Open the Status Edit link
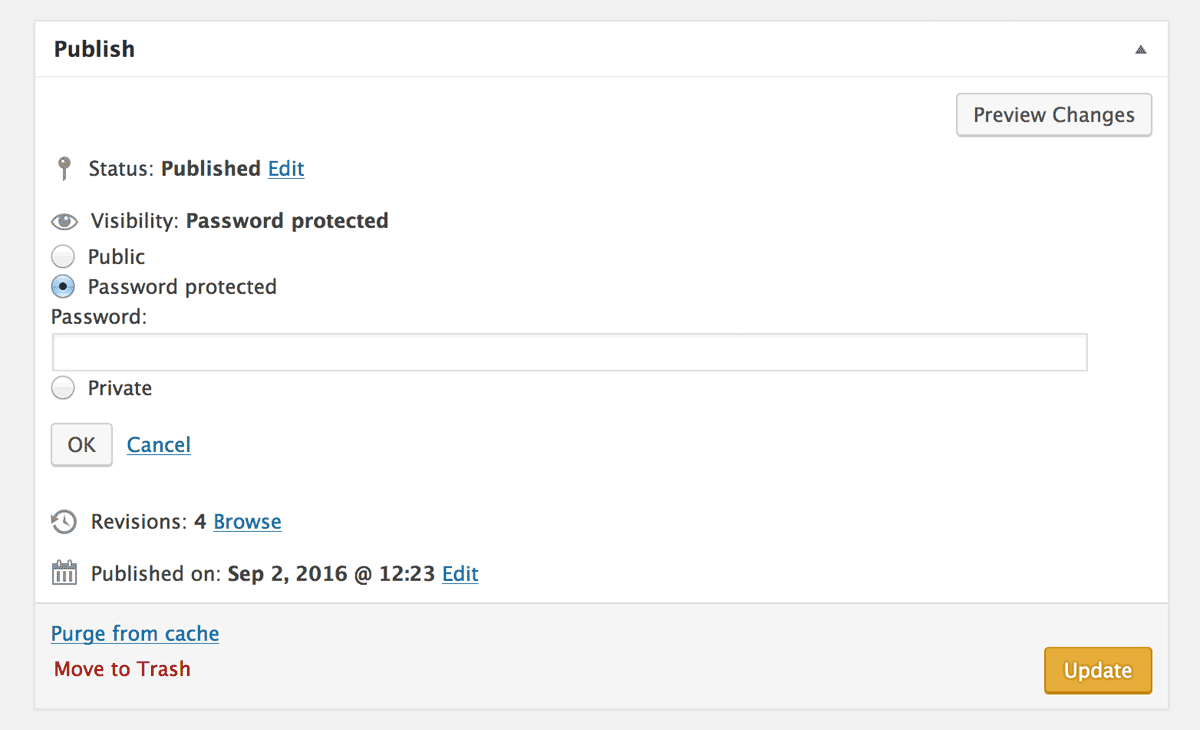This screenshot has width=1200, height=730. pos(286,169)
